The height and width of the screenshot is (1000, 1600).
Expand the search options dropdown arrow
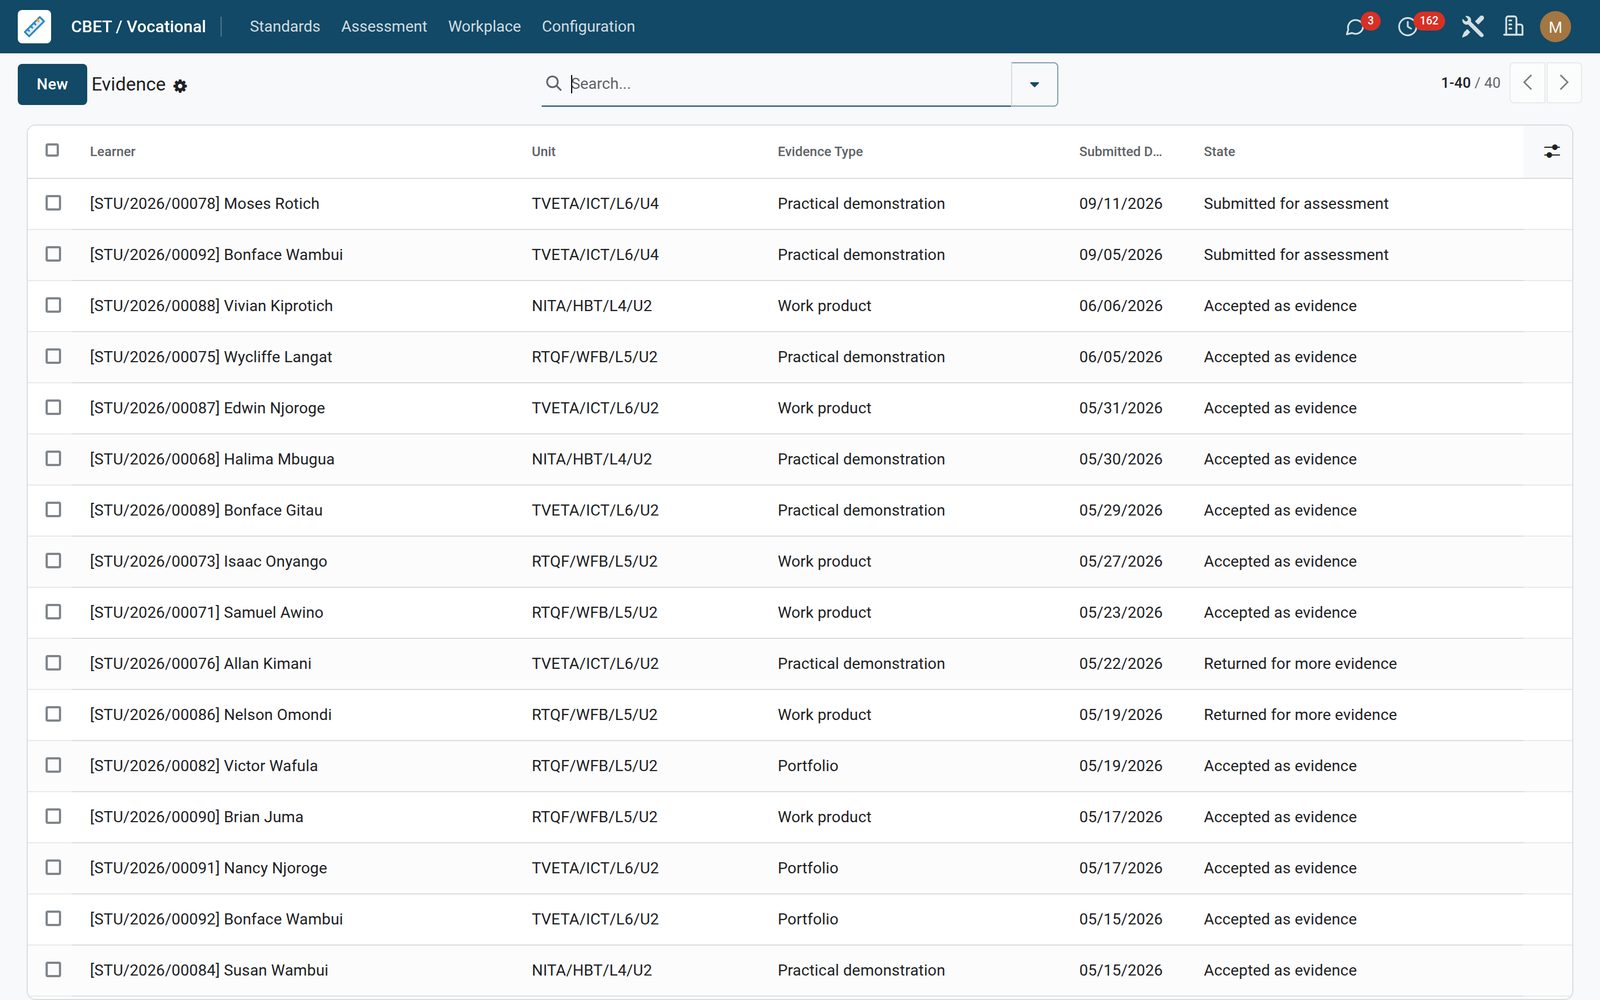pyautogui.click(x=1034, y=84)
